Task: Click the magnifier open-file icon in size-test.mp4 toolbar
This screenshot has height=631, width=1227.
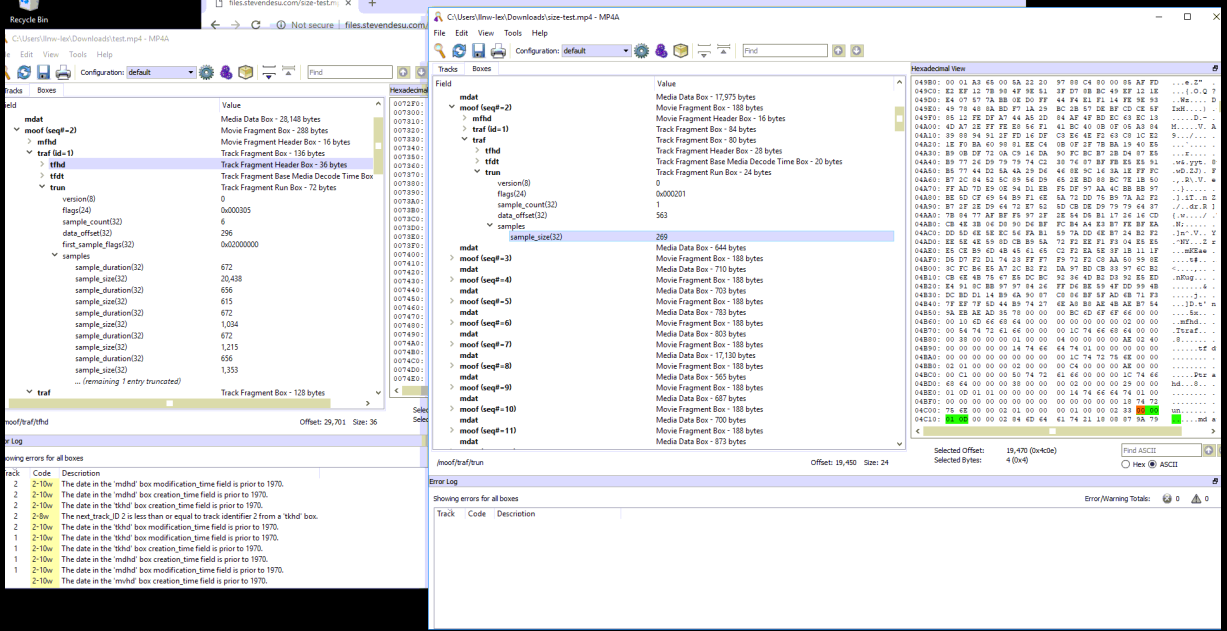Action: (x=440, y=51)
